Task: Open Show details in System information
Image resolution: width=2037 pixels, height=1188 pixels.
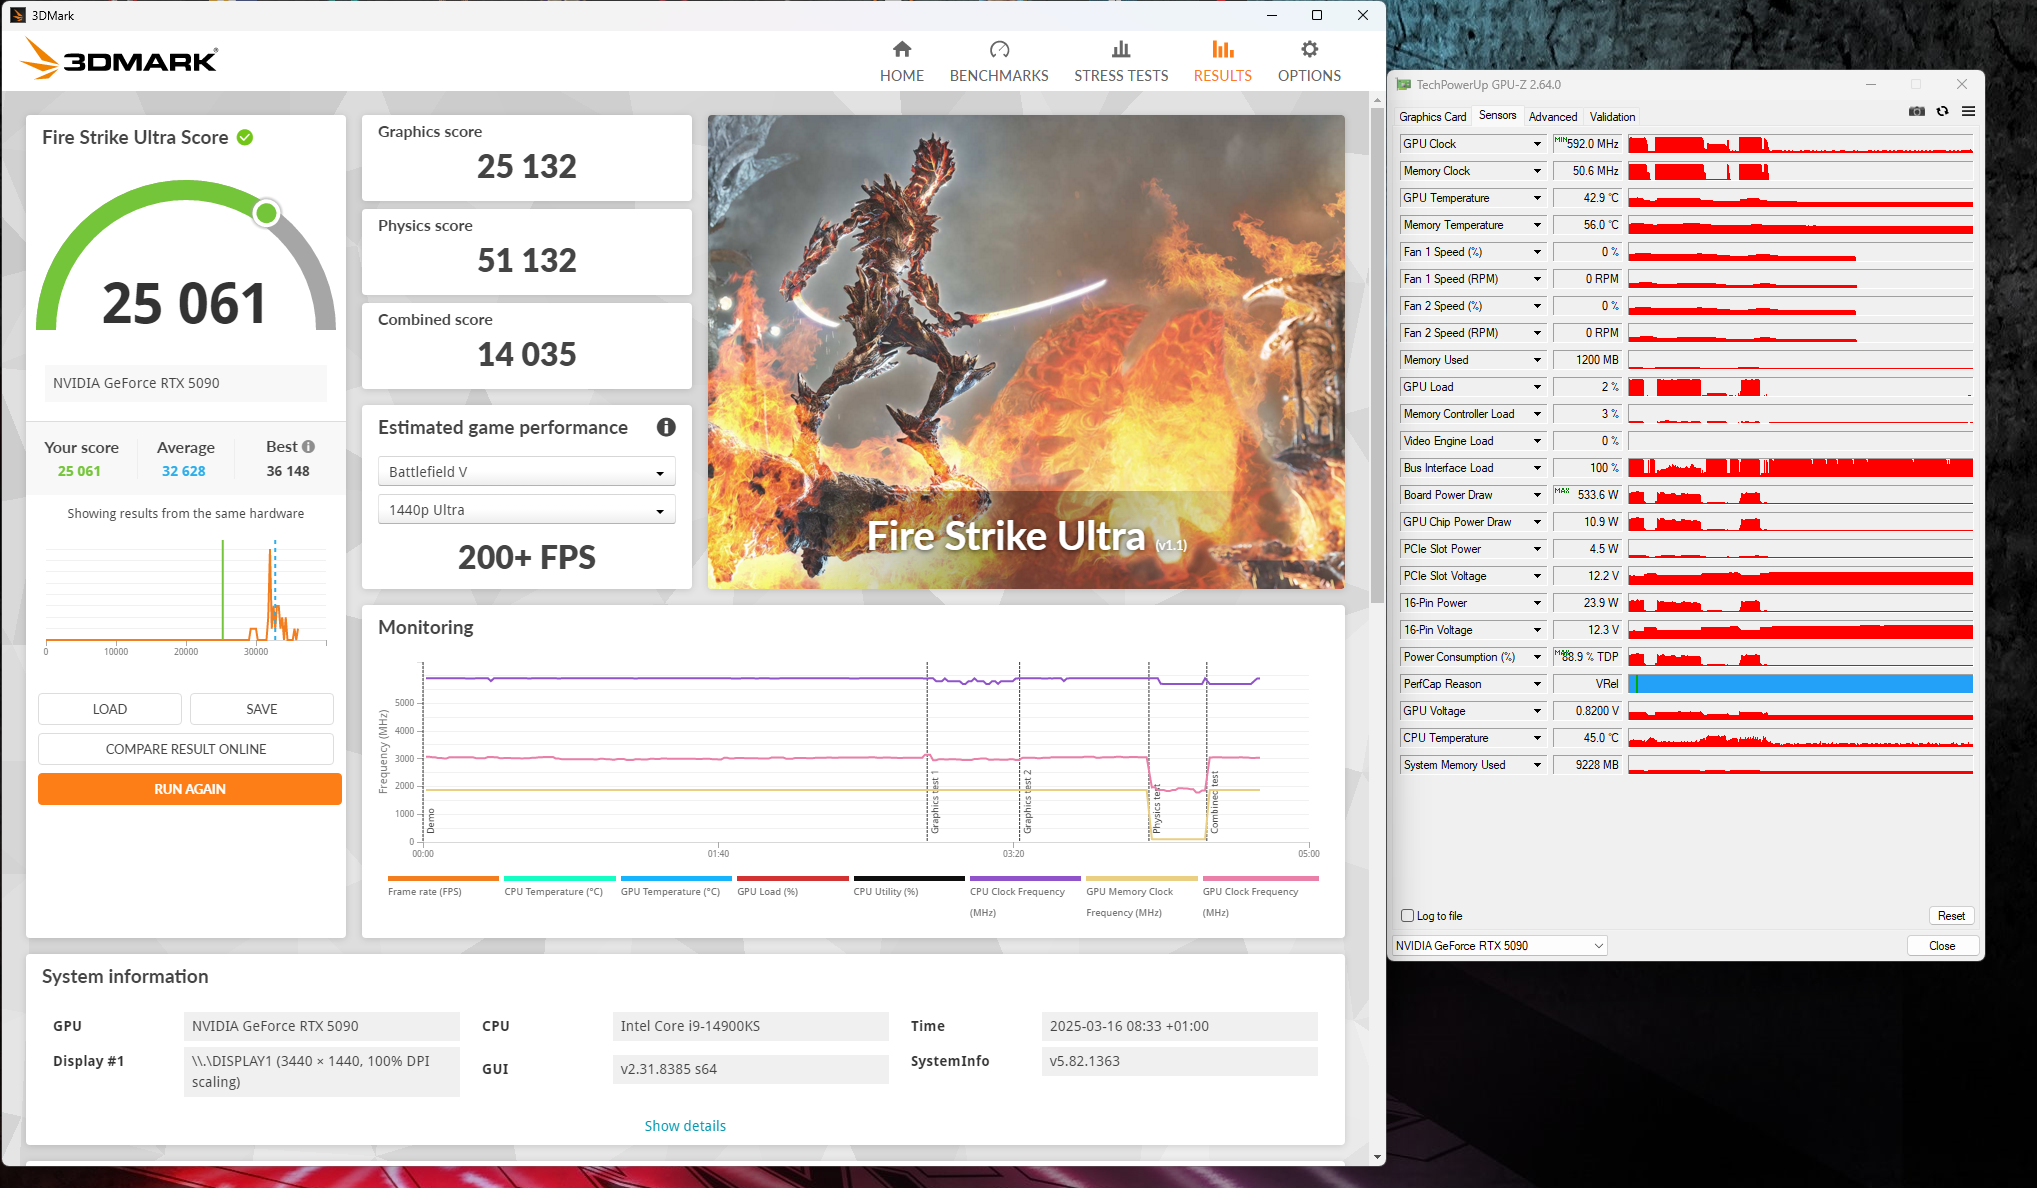Action: point(685,1125)
